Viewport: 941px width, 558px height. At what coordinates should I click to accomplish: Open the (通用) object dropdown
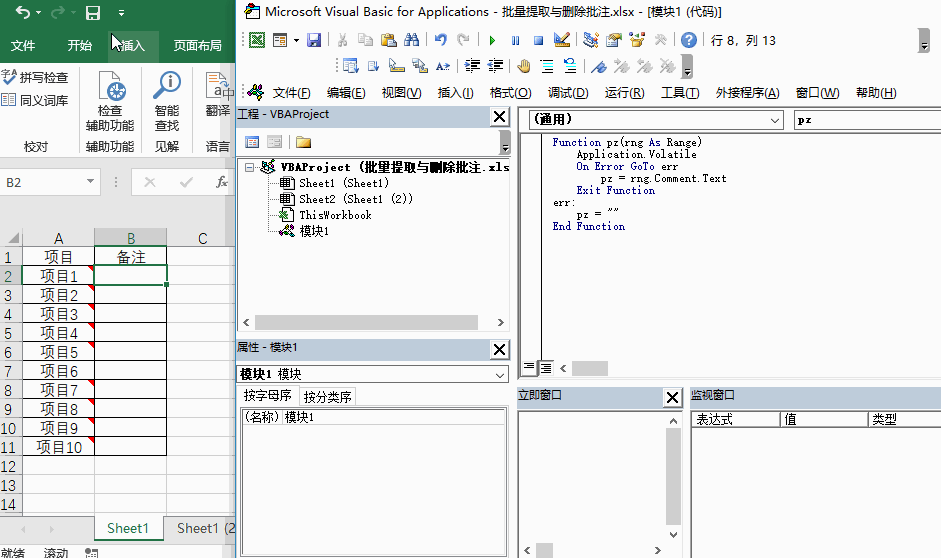click(x=775, y=120)
